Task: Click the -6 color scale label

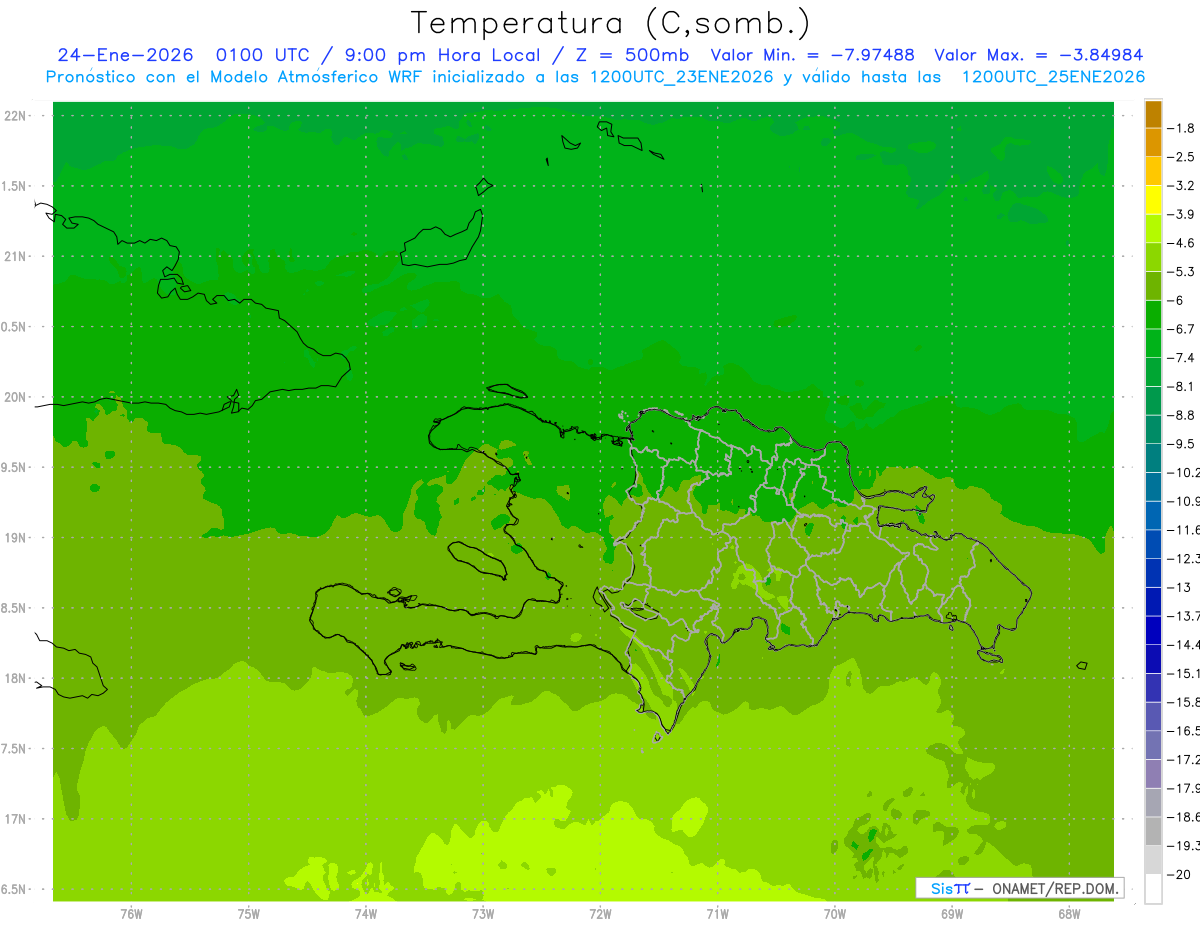Action: tap(1178, 300)
